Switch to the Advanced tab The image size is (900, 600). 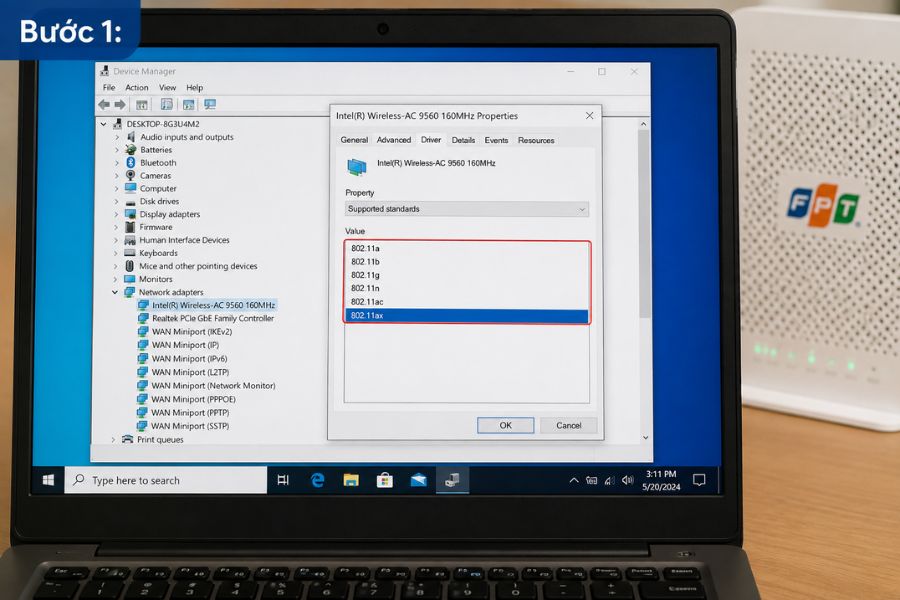coord(394,140)
